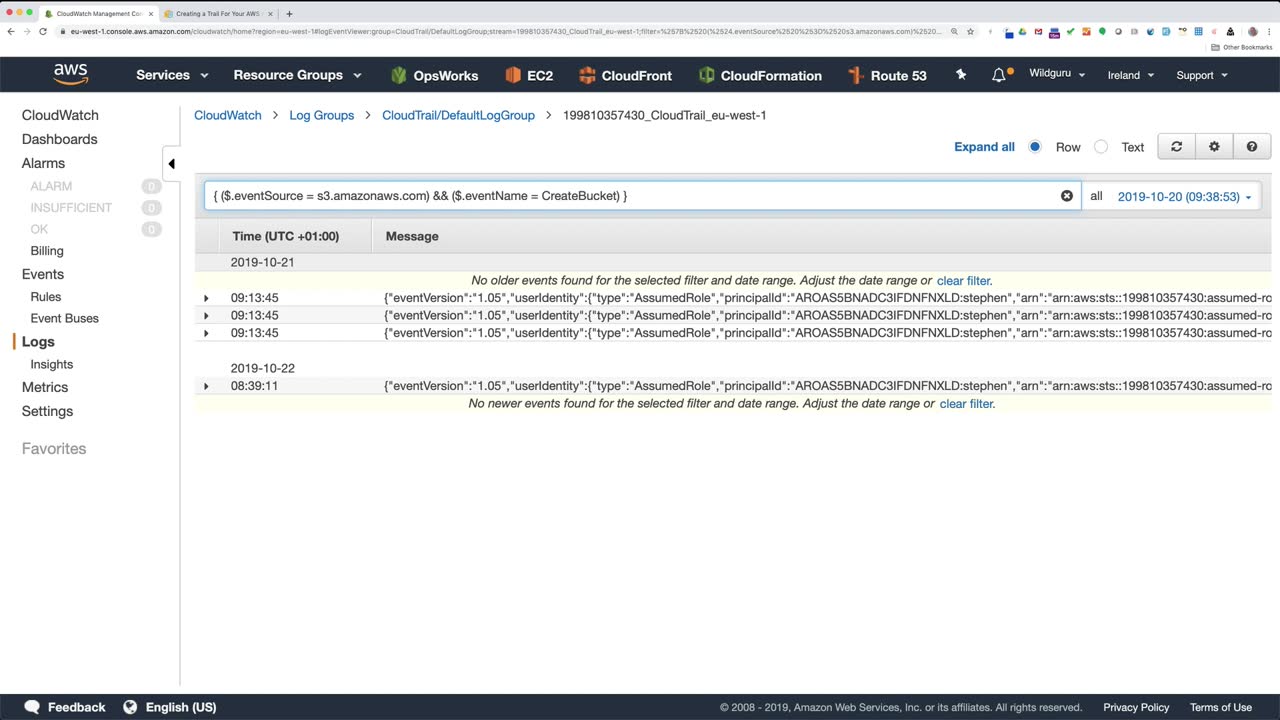Open a new browser tab
The image size is (1280, 720).
[x=290, y=14]
